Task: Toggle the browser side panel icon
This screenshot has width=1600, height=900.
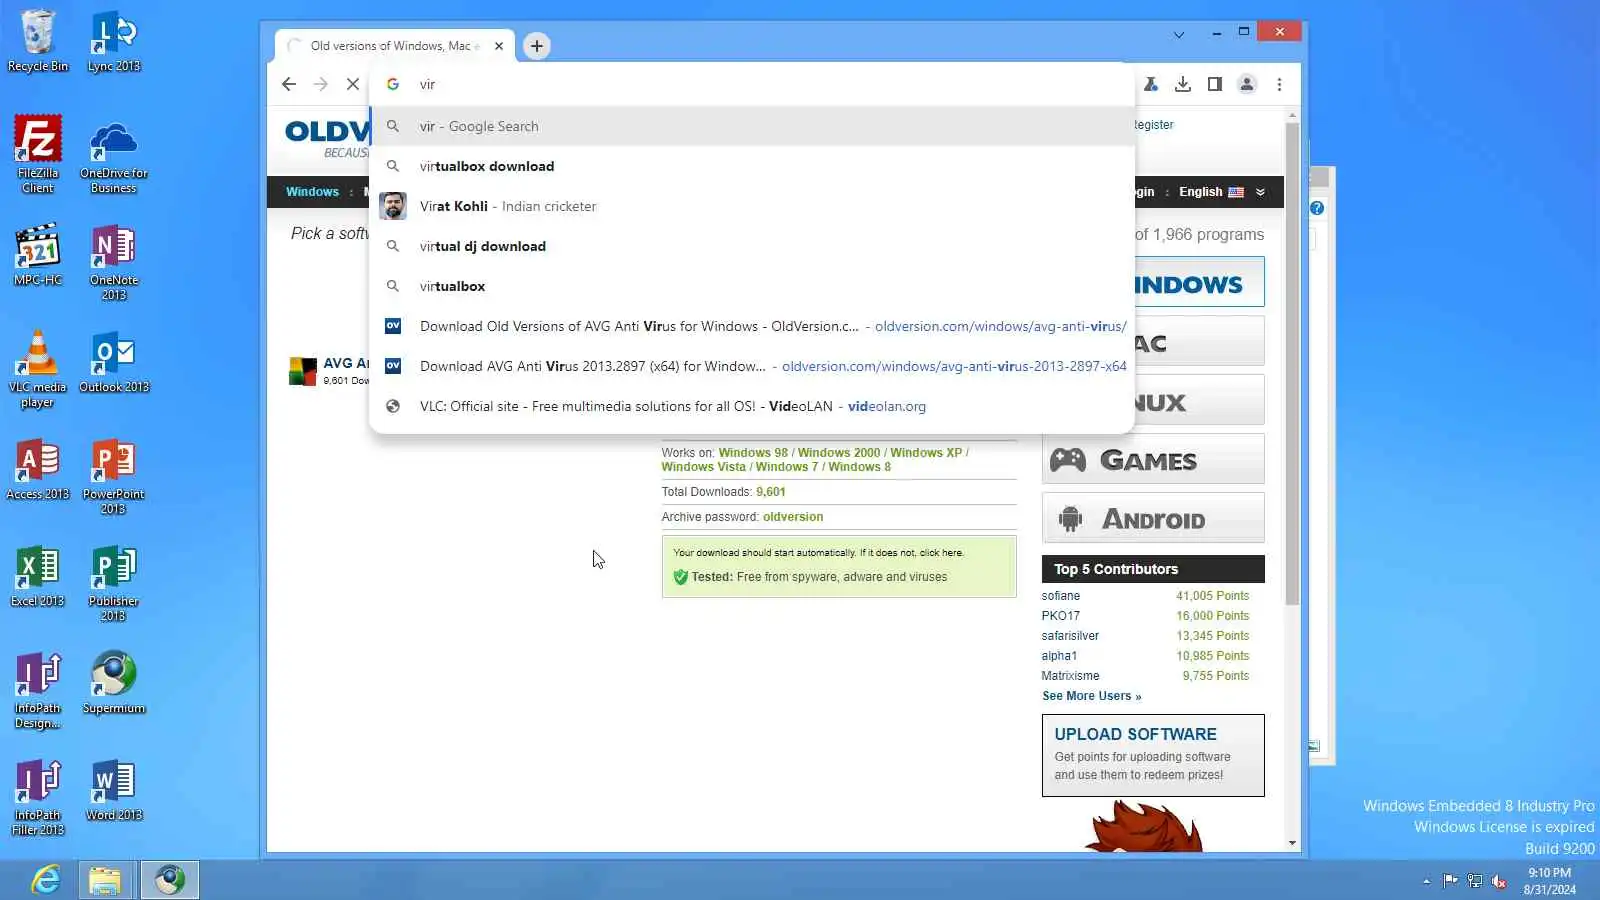Action: point(1215,84)
